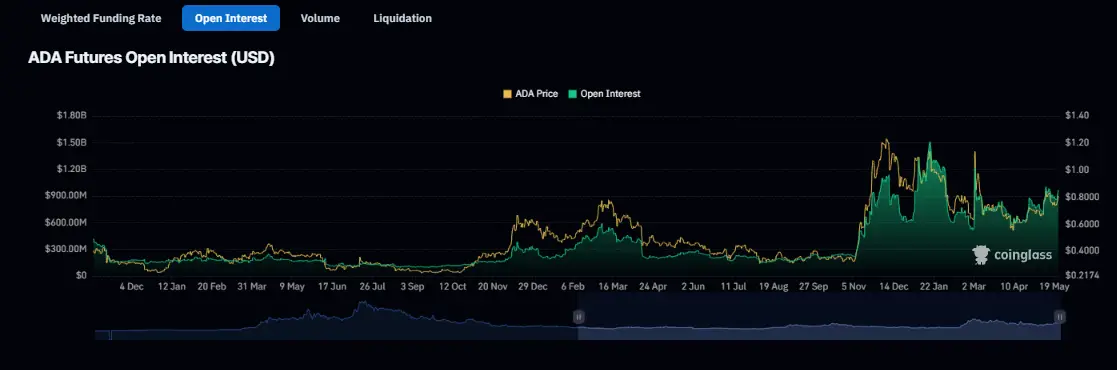Click the 19 May date label
This screenshot has height=370, width=1117.
[1055, 287]
